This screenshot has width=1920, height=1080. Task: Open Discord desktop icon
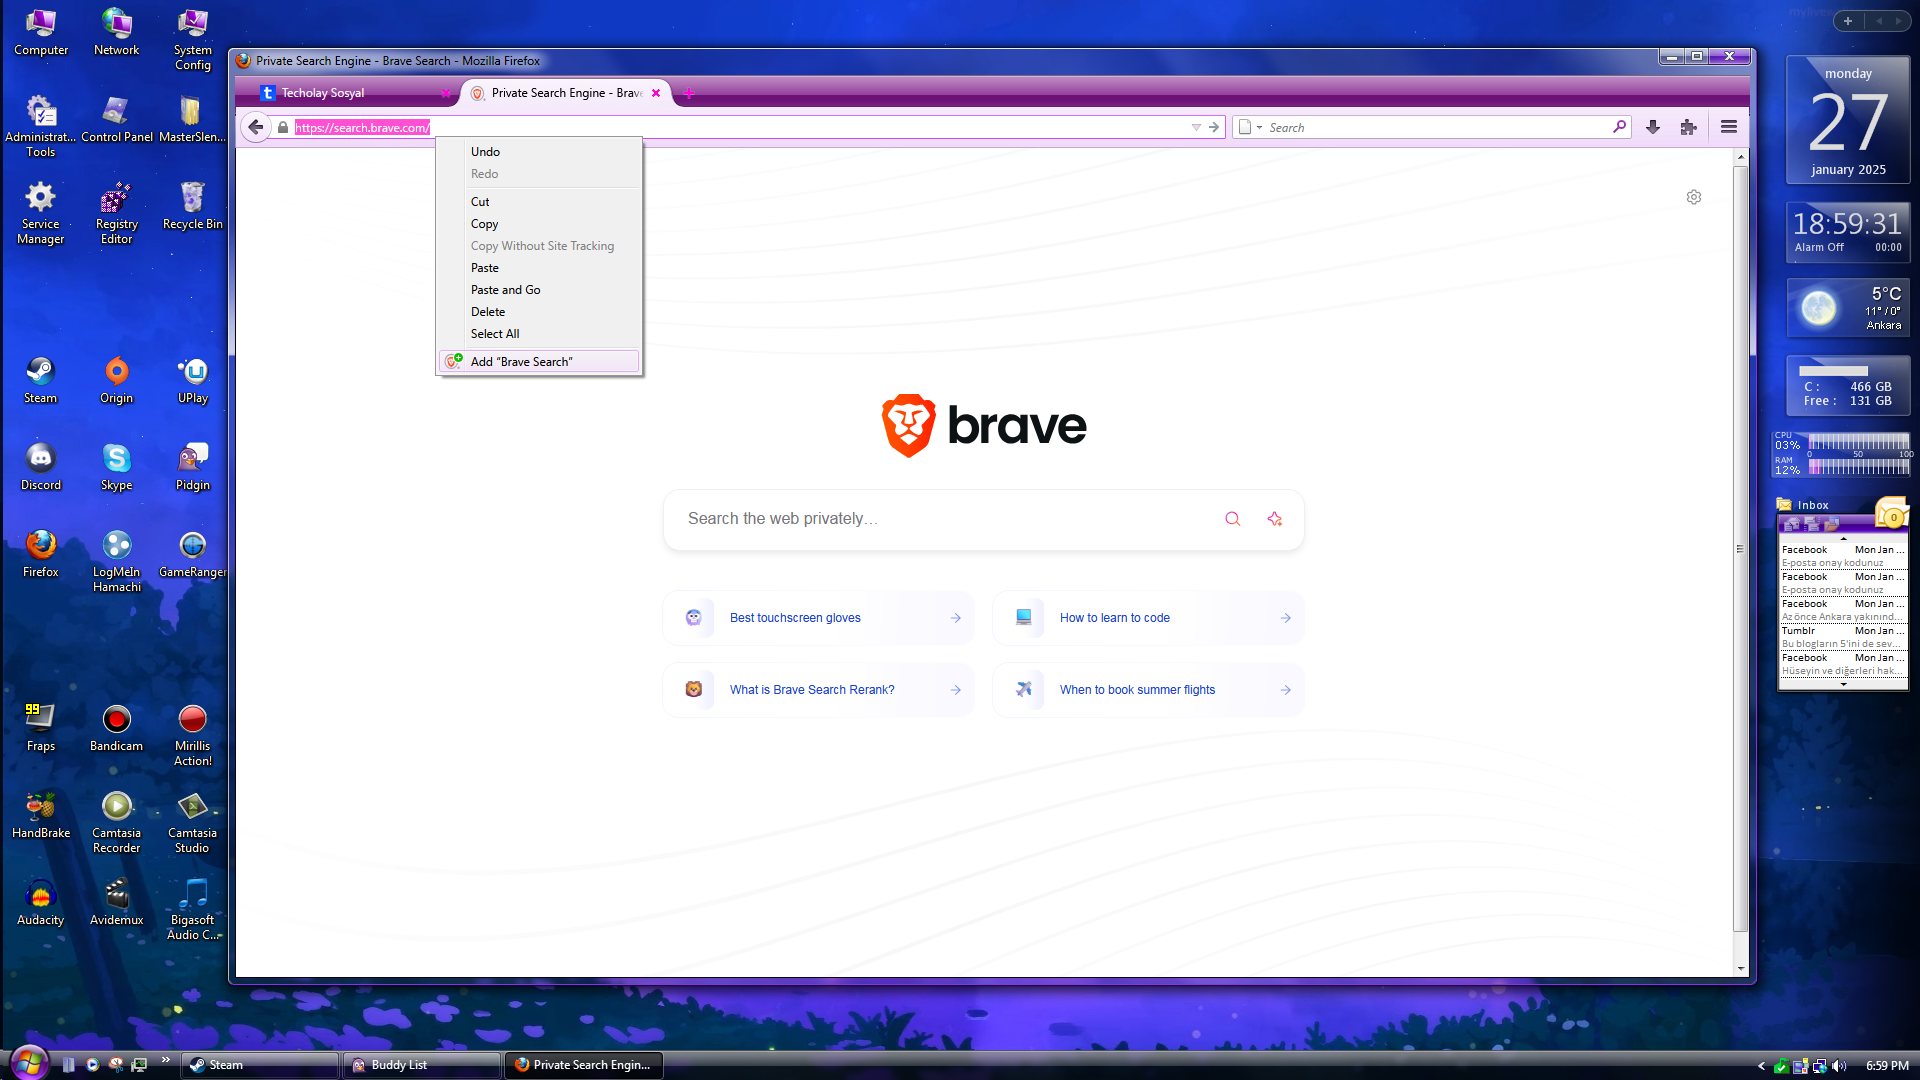[41, 468]
